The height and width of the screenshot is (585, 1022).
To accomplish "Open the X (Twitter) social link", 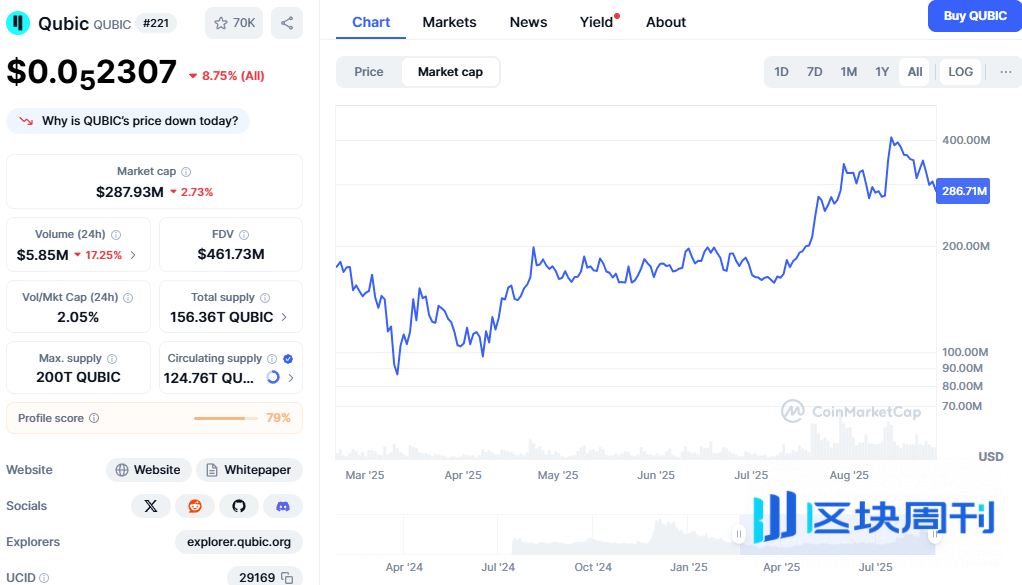I will point(151,506).
